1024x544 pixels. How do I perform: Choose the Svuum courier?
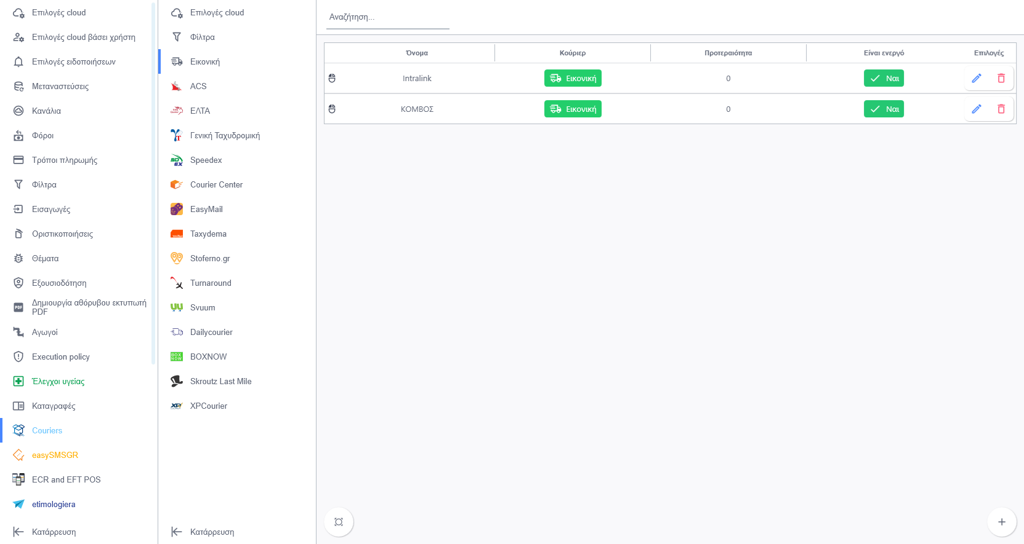pos(202,308)
